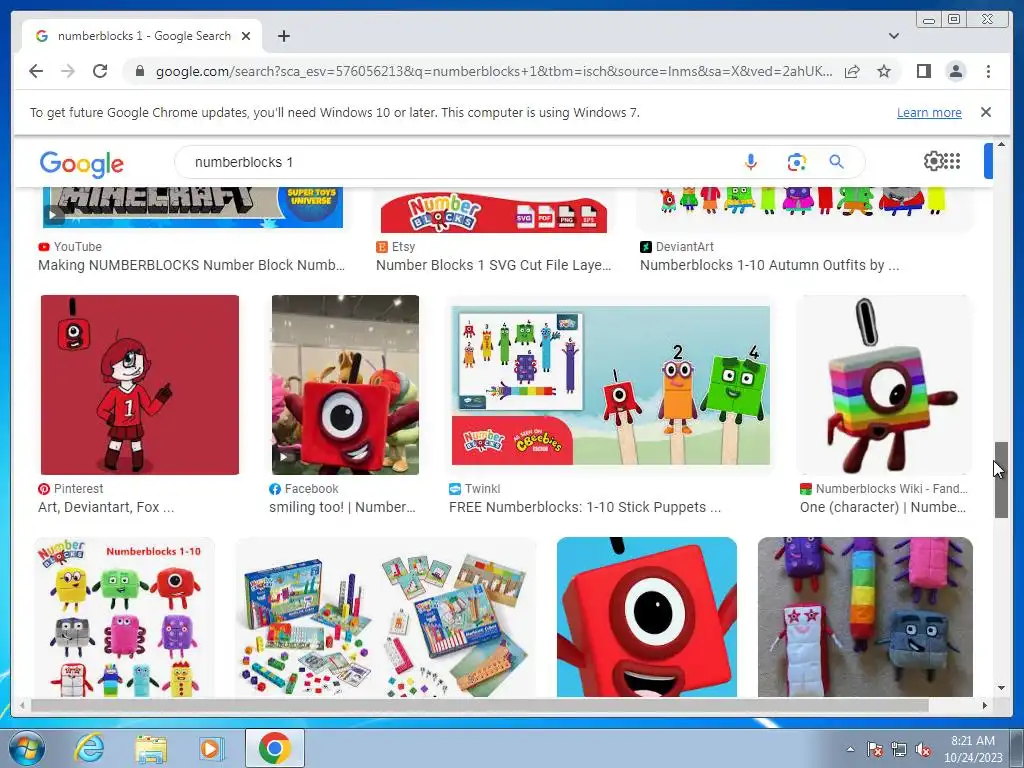Open a new browser tab

pyautogui.click(x=283, y=36)
